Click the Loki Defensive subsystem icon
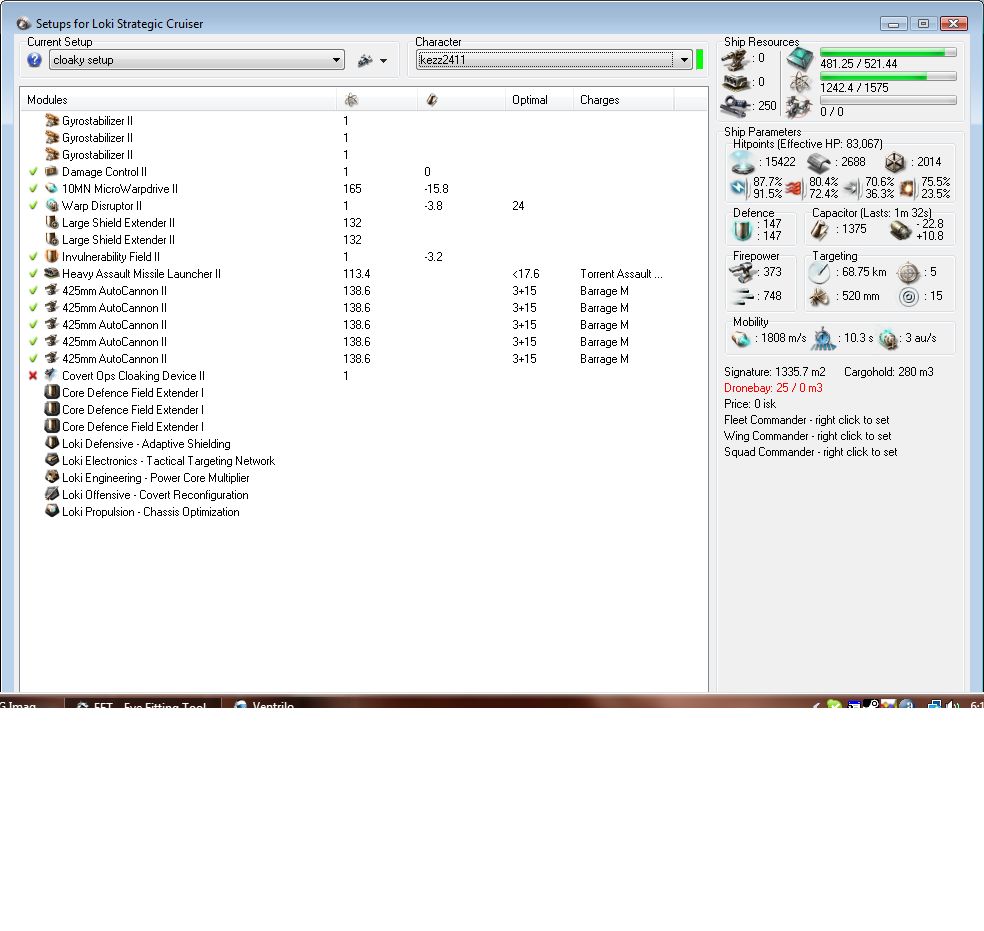984x931 pixels. tap(52, 443)
